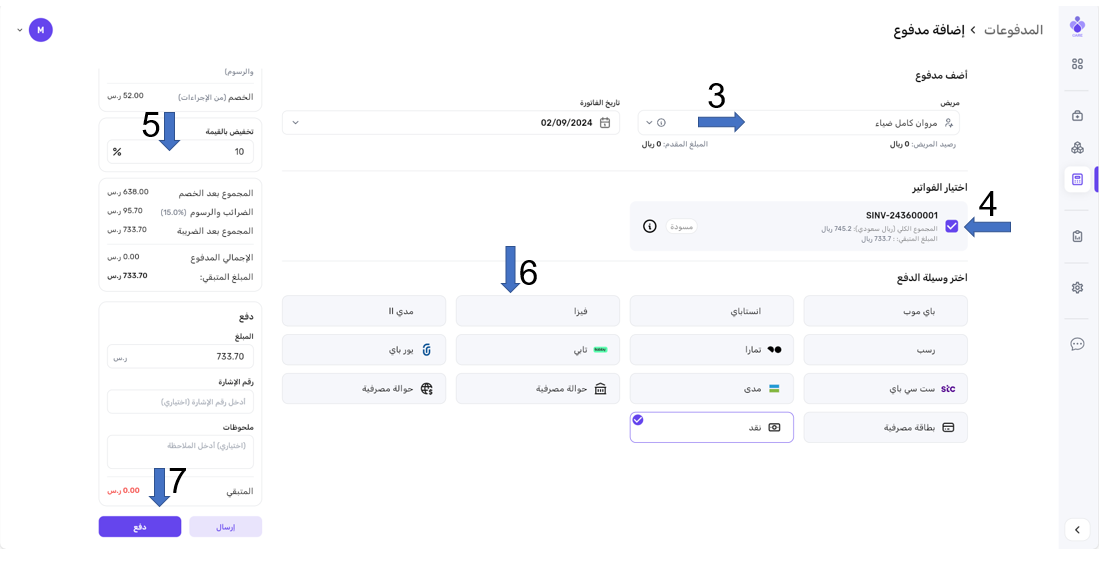Click the medical kit icon in sidebar
1105x572 pixels.
click(1077, 115)
